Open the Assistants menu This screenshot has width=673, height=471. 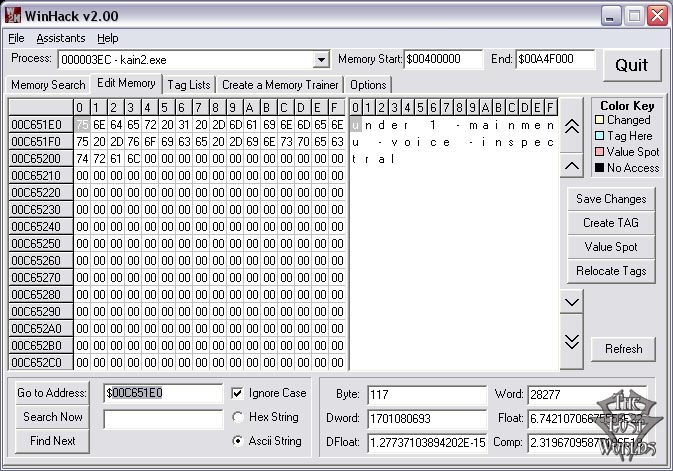click(61, 38)
